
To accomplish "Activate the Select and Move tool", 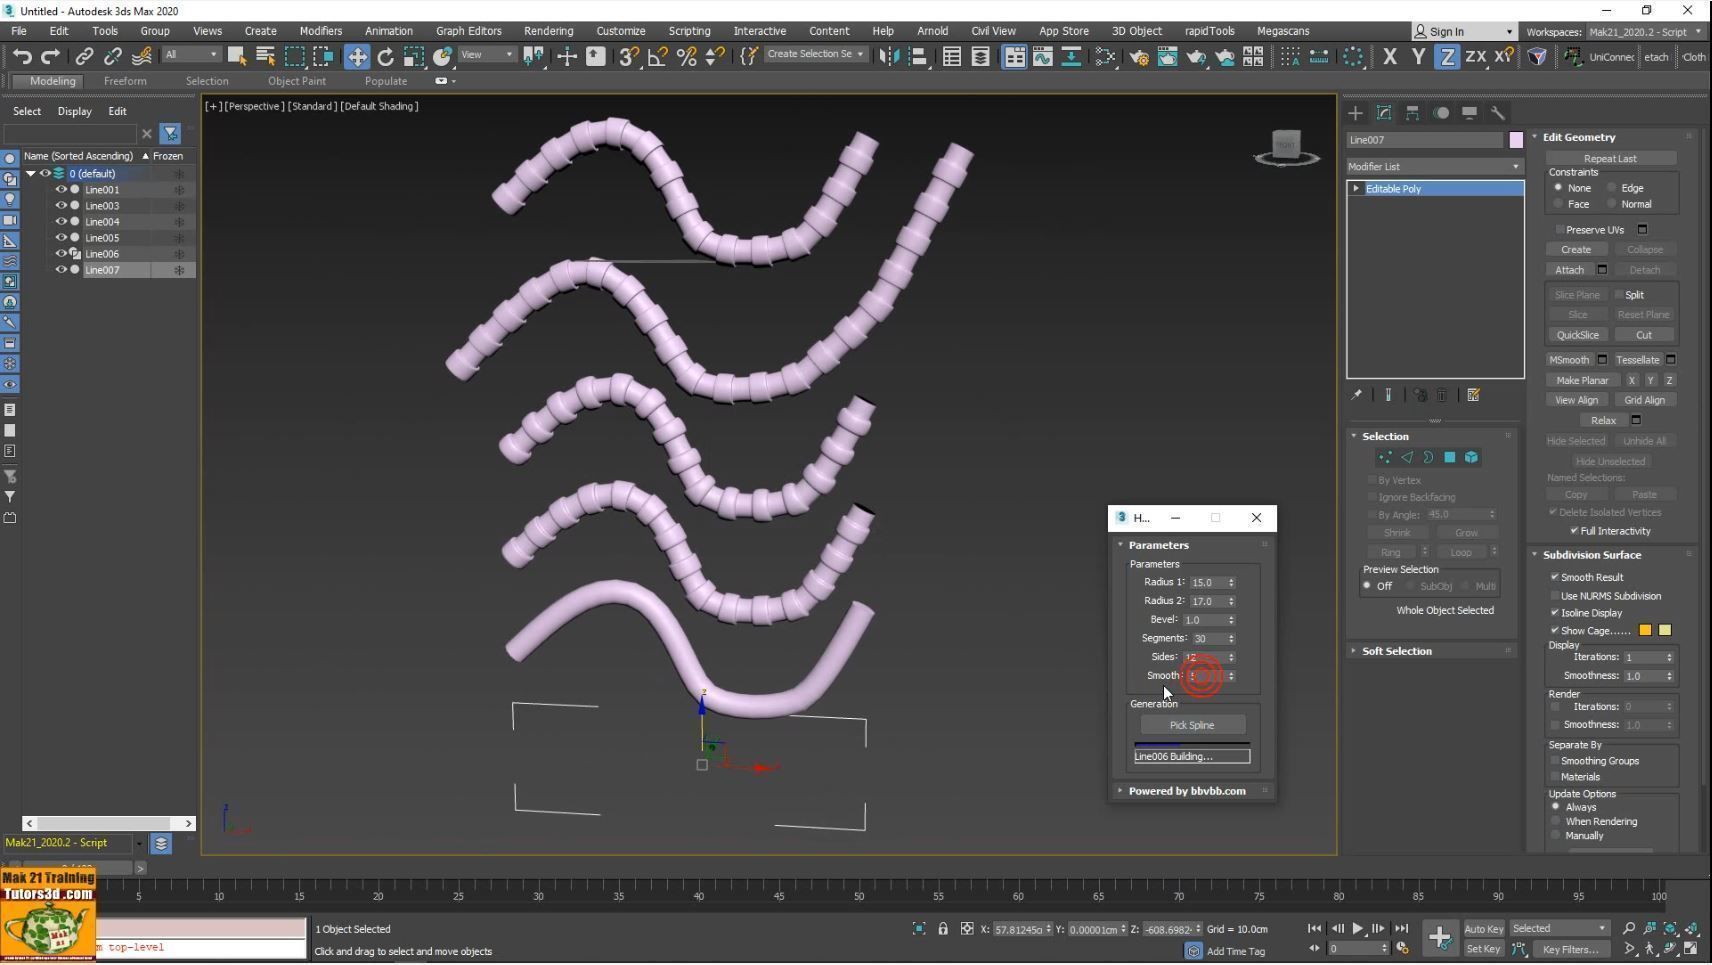I will click(357, 57).
